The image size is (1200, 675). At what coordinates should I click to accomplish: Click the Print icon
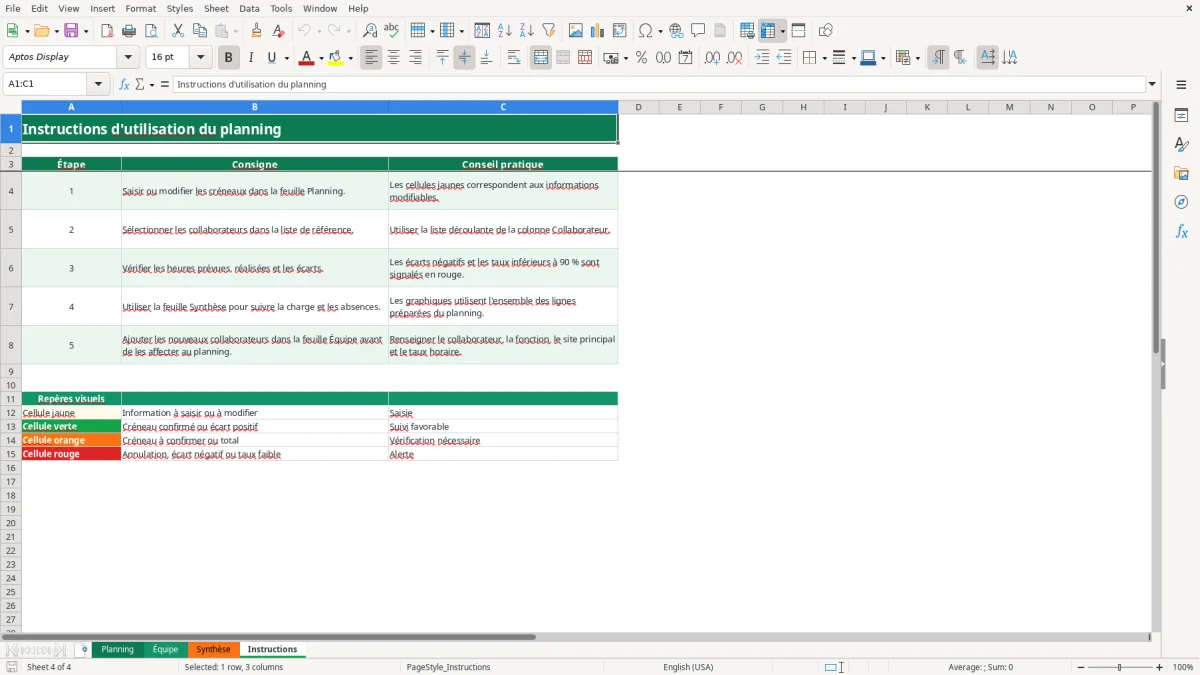129,31
